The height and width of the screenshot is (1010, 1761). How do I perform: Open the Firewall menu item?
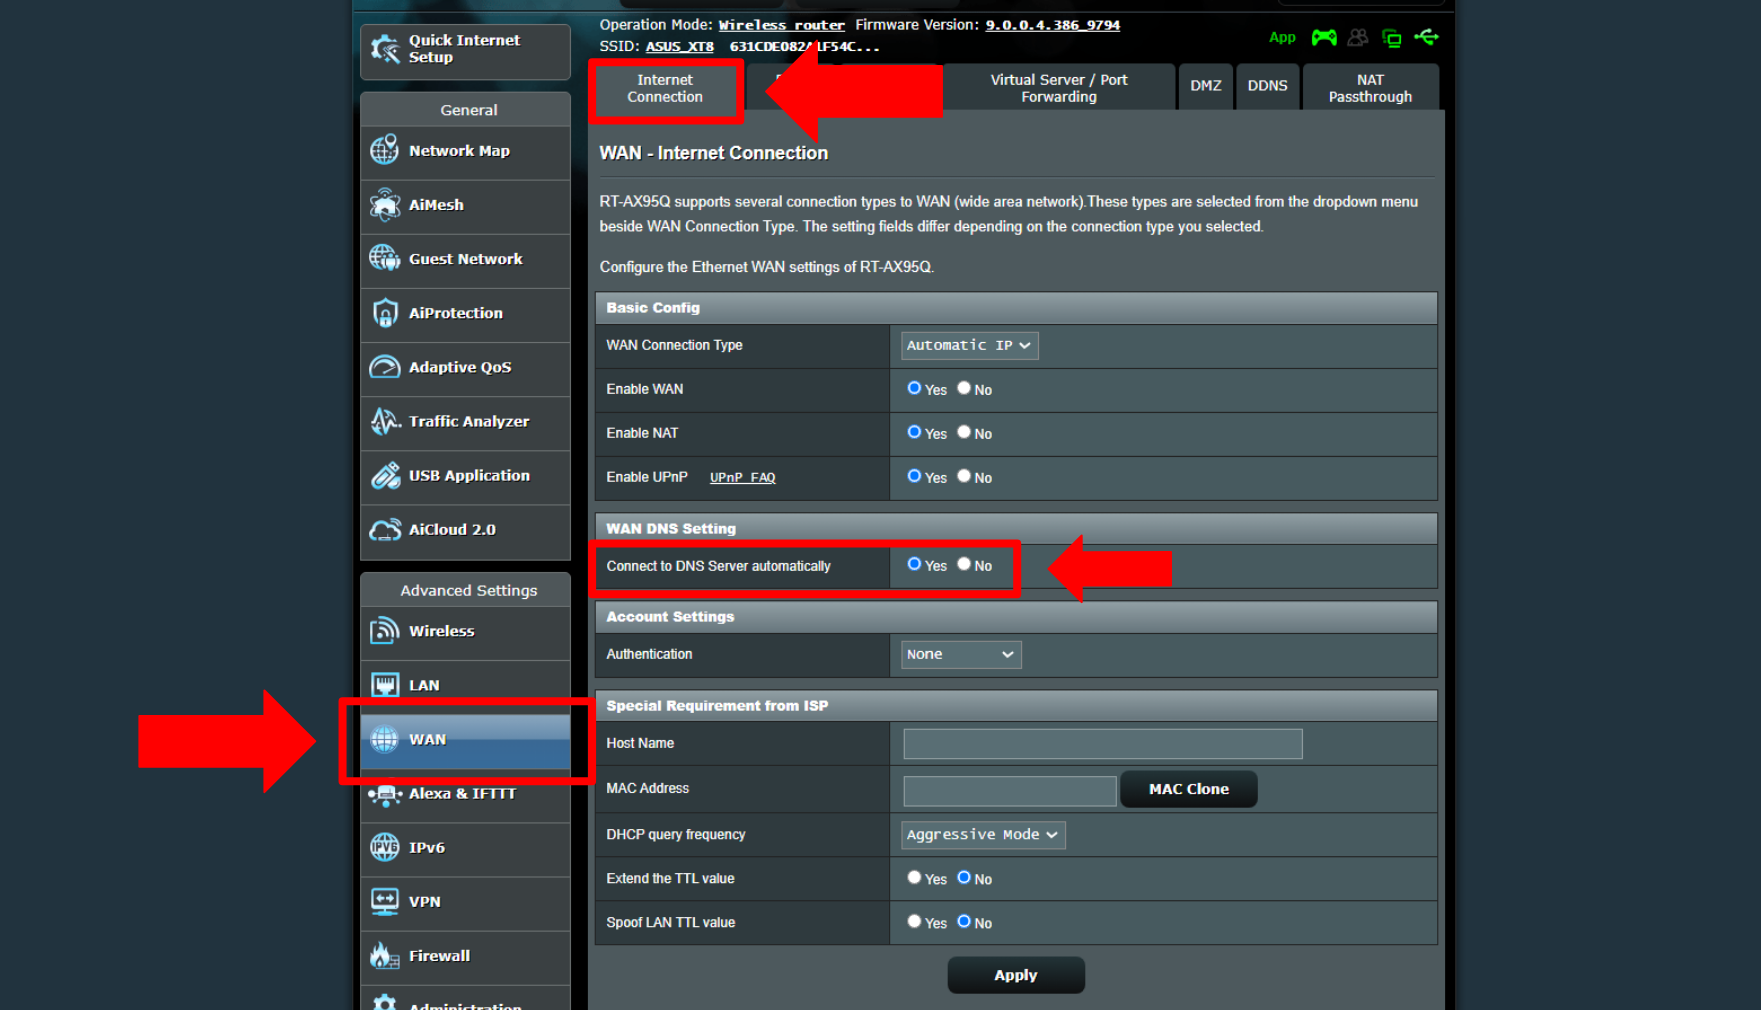pos(465,956)
